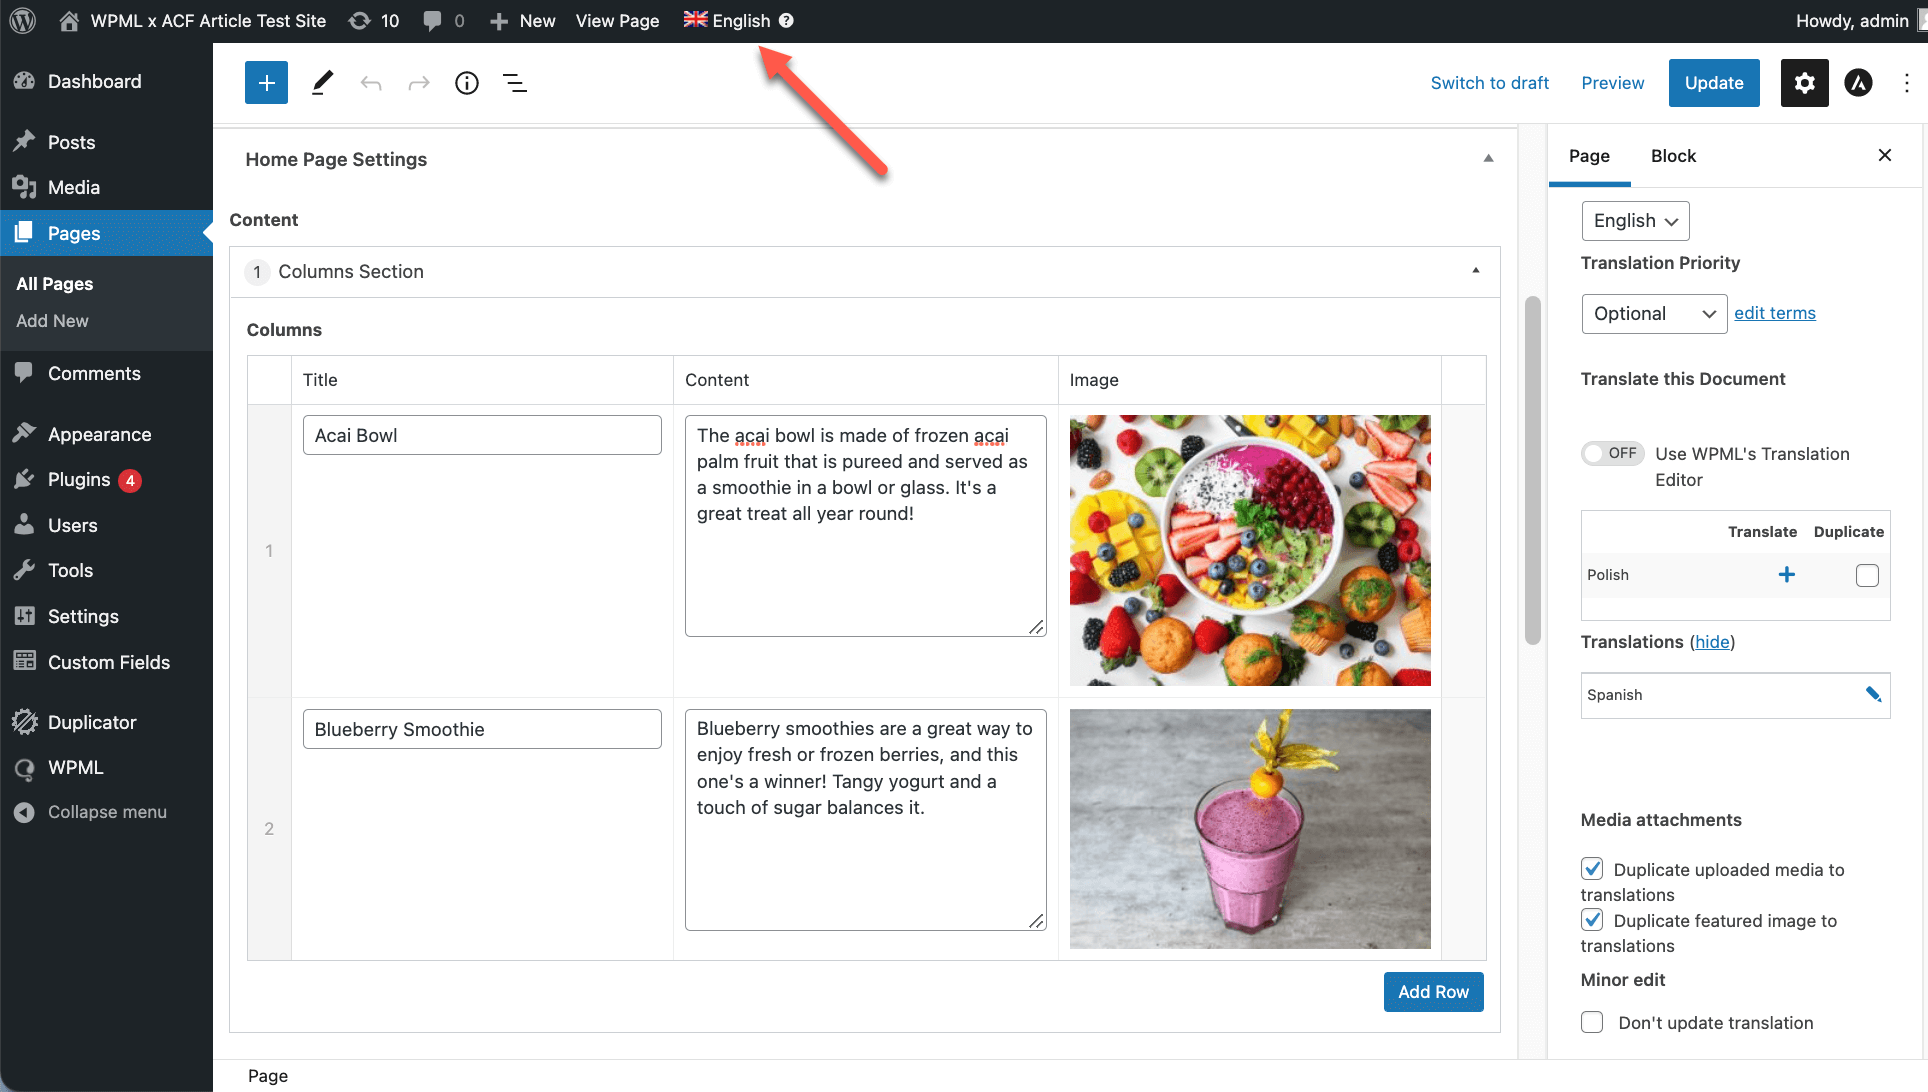Click the plus New icon in admin bar
Image resolution: width=1928 pixels, height=1092 pixels.
[499, 21]
